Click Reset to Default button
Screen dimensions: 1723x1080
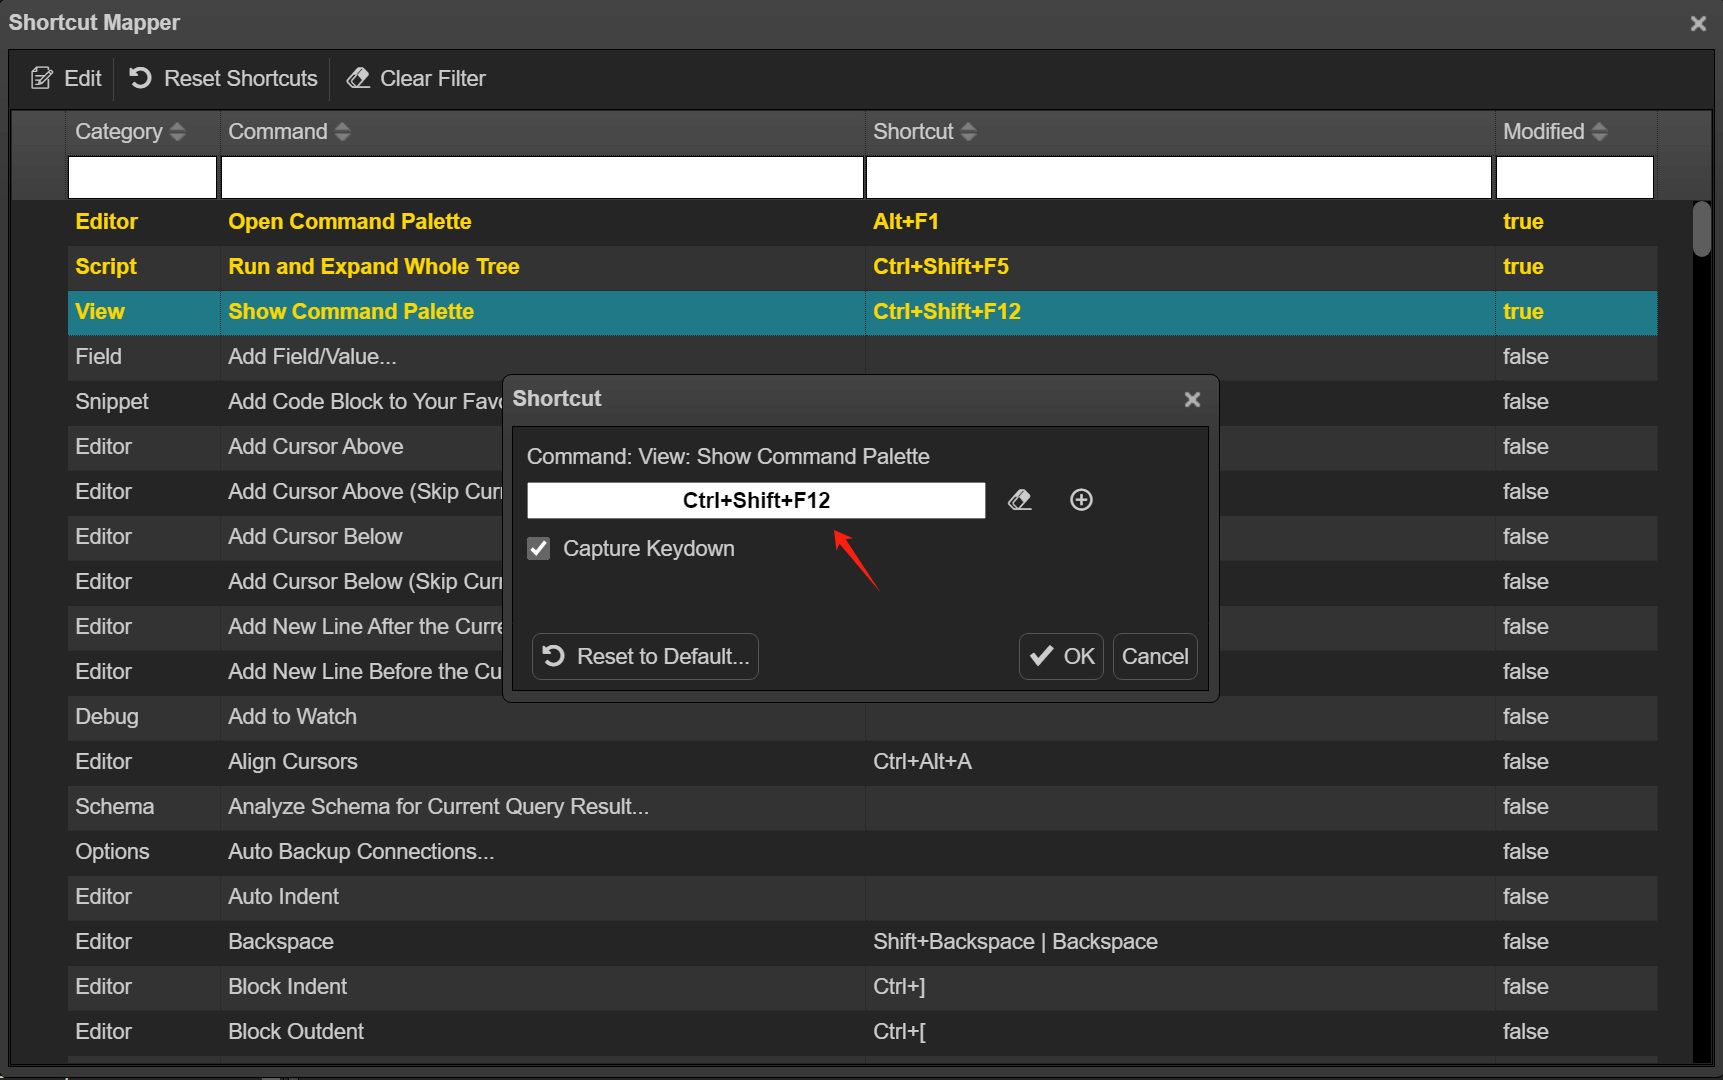pos(645,656)
